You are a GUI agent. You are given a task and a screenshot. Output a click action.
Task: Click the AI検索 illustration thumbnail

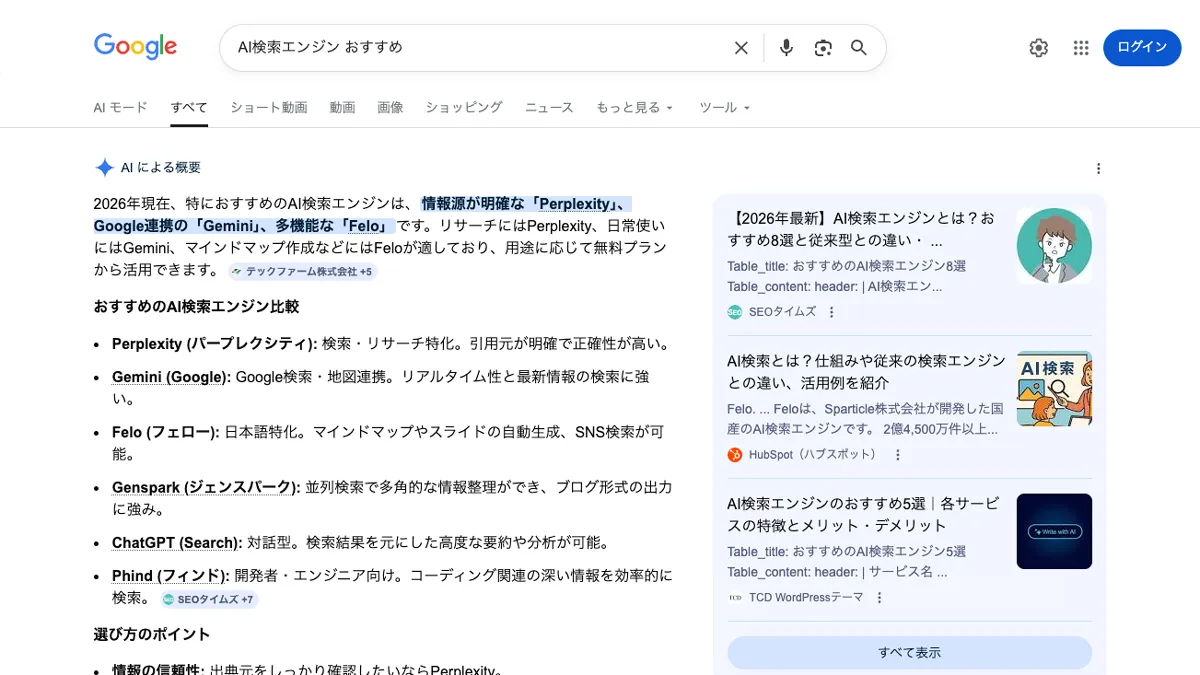(1054, 389)
